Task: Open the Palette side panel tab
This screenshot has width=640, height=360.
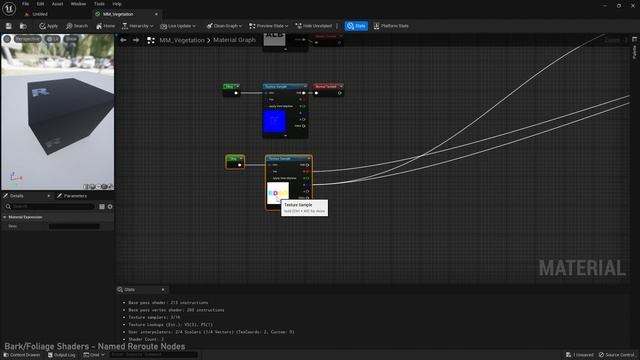Action: pos(635,48)
